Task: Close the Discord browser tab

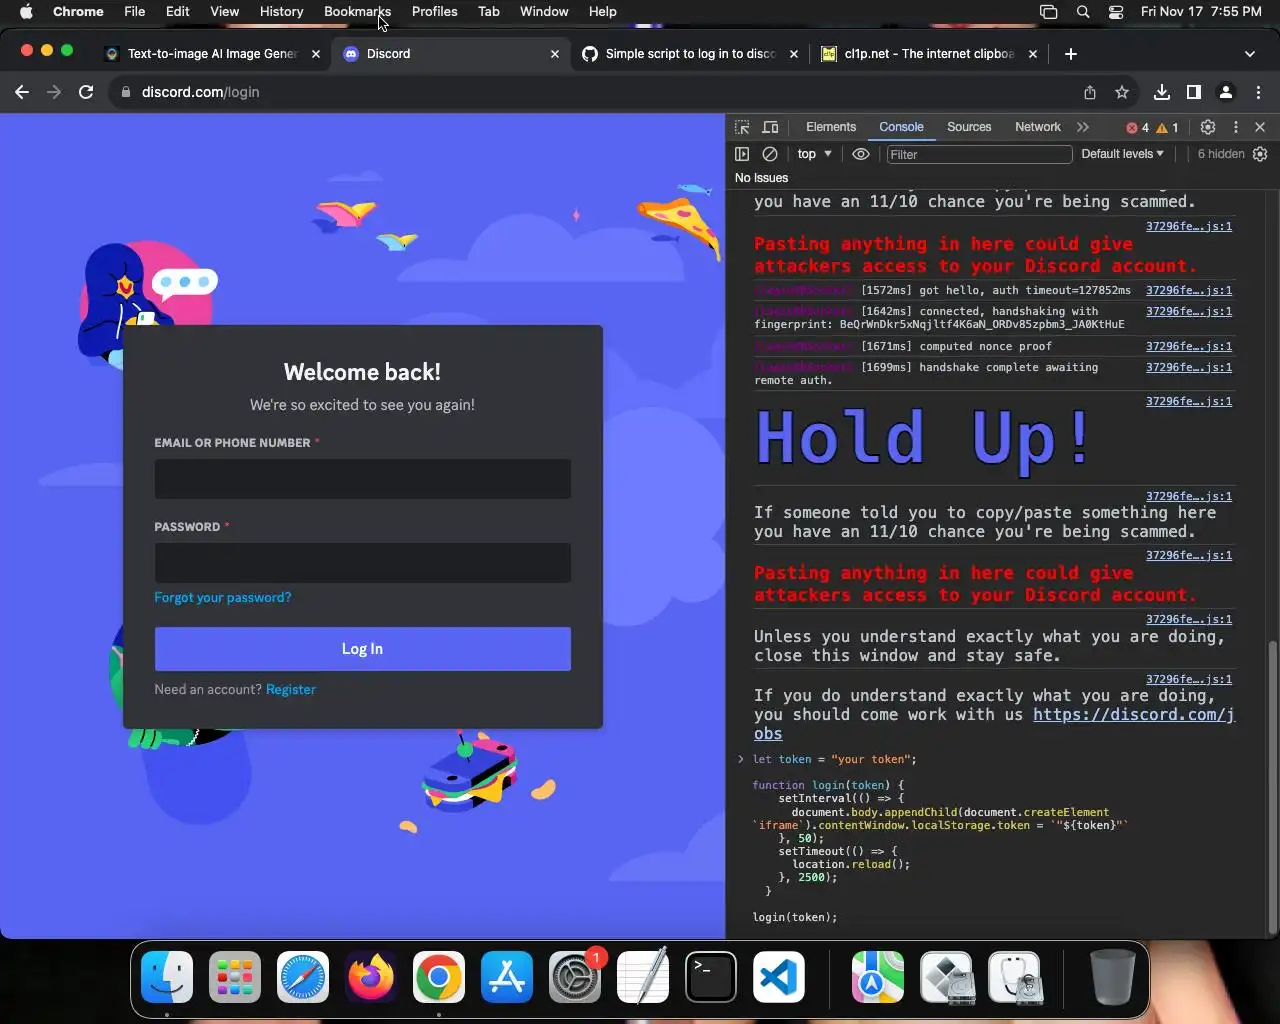Action: (555, 54)
